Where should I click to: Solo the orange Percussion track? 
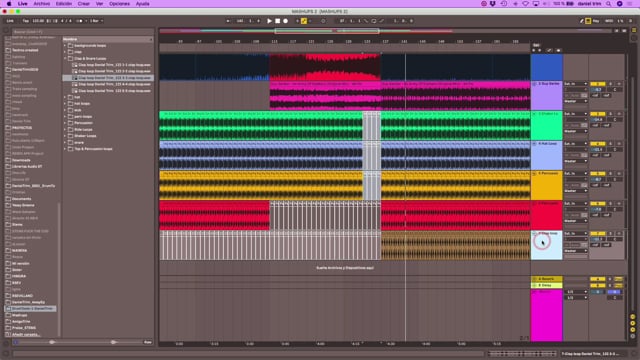[611, 173]
